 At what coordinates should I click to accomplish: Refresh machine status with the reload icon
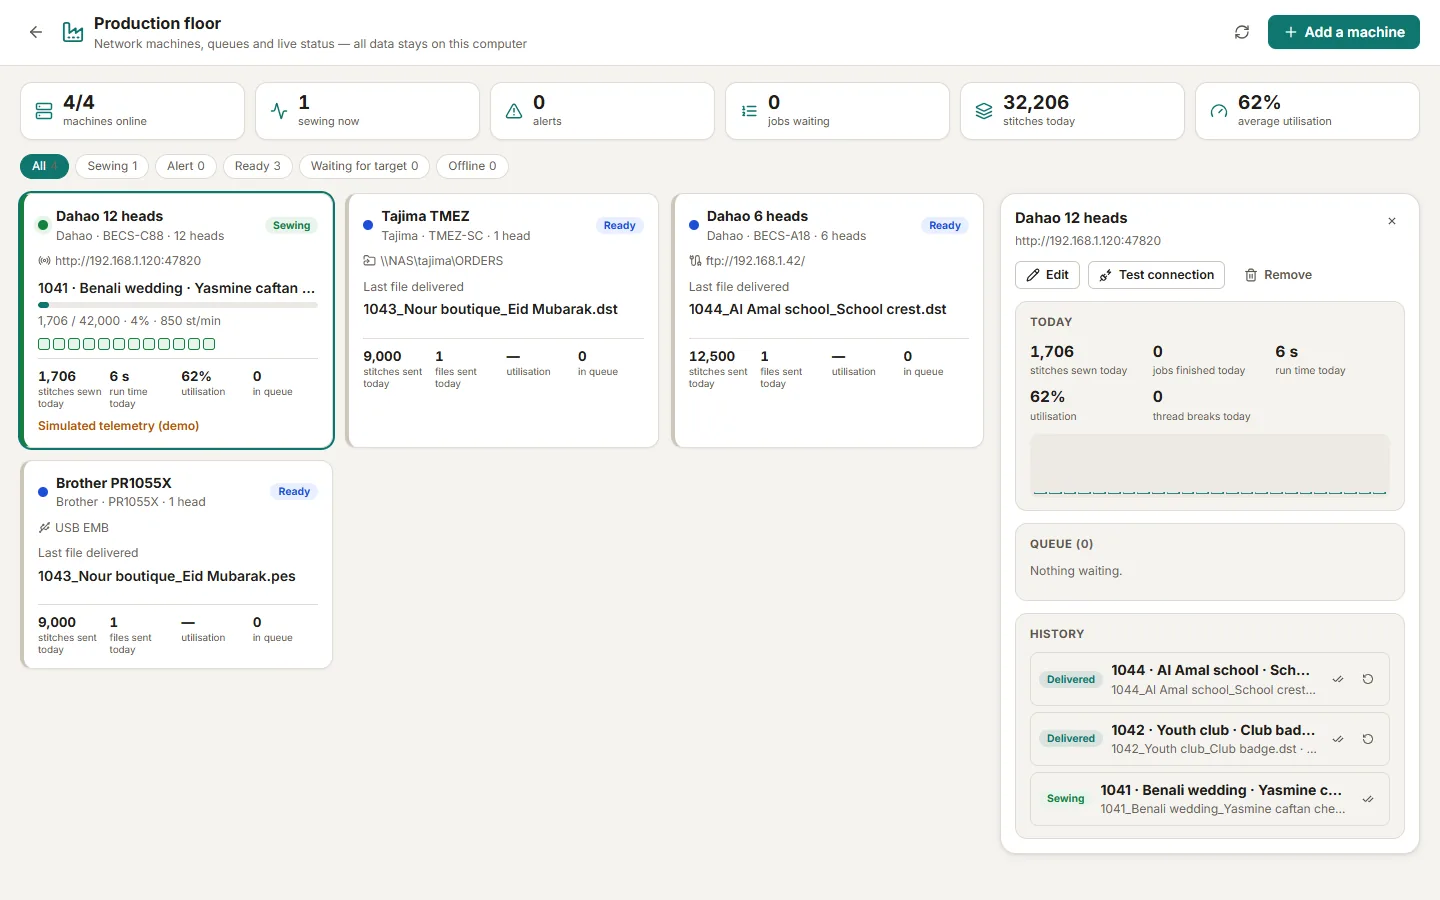1242,32
